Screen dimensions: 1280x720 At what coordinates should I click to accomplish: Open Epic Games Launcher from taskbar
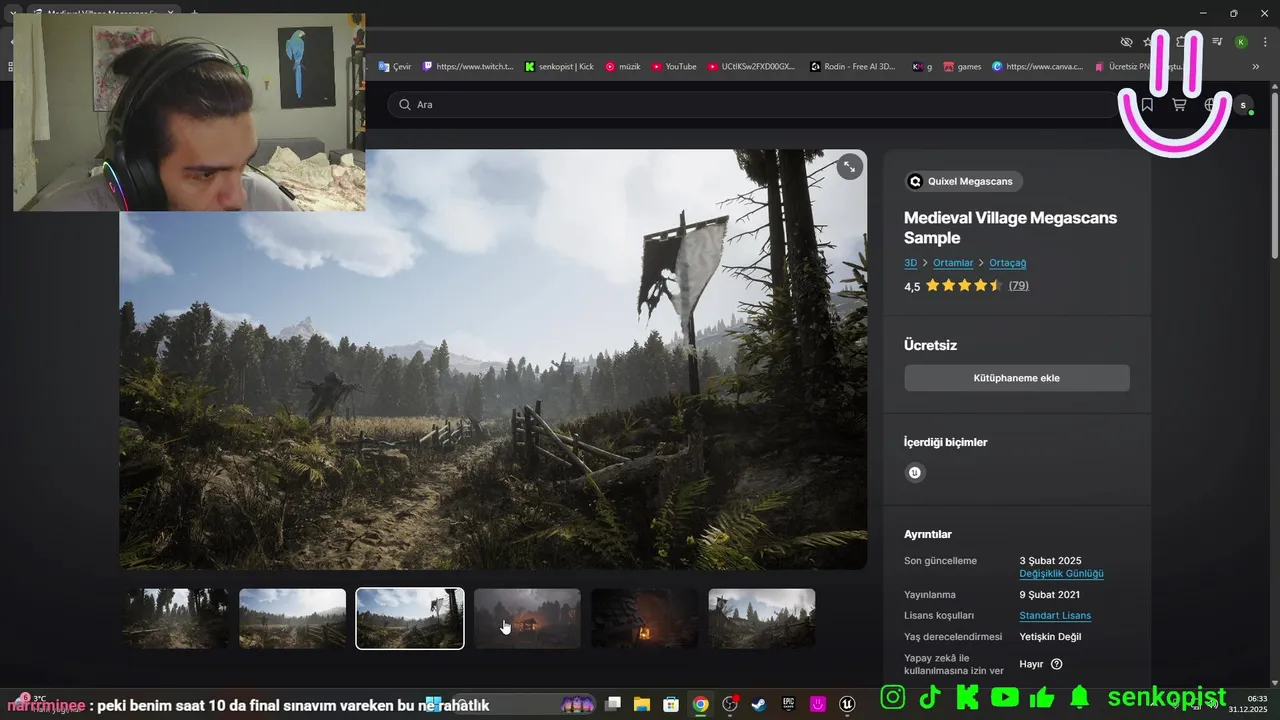tap(789, 704)
